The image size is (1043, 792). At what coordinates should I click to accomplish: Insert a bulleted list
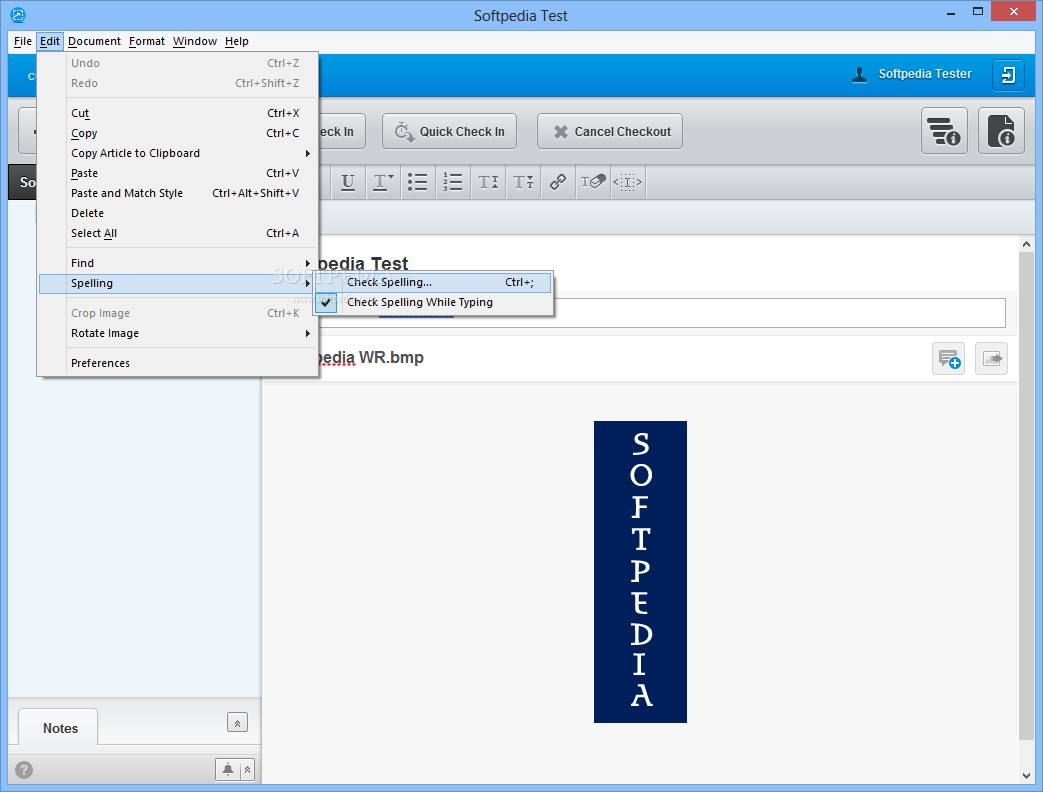[x=417, y=182]
